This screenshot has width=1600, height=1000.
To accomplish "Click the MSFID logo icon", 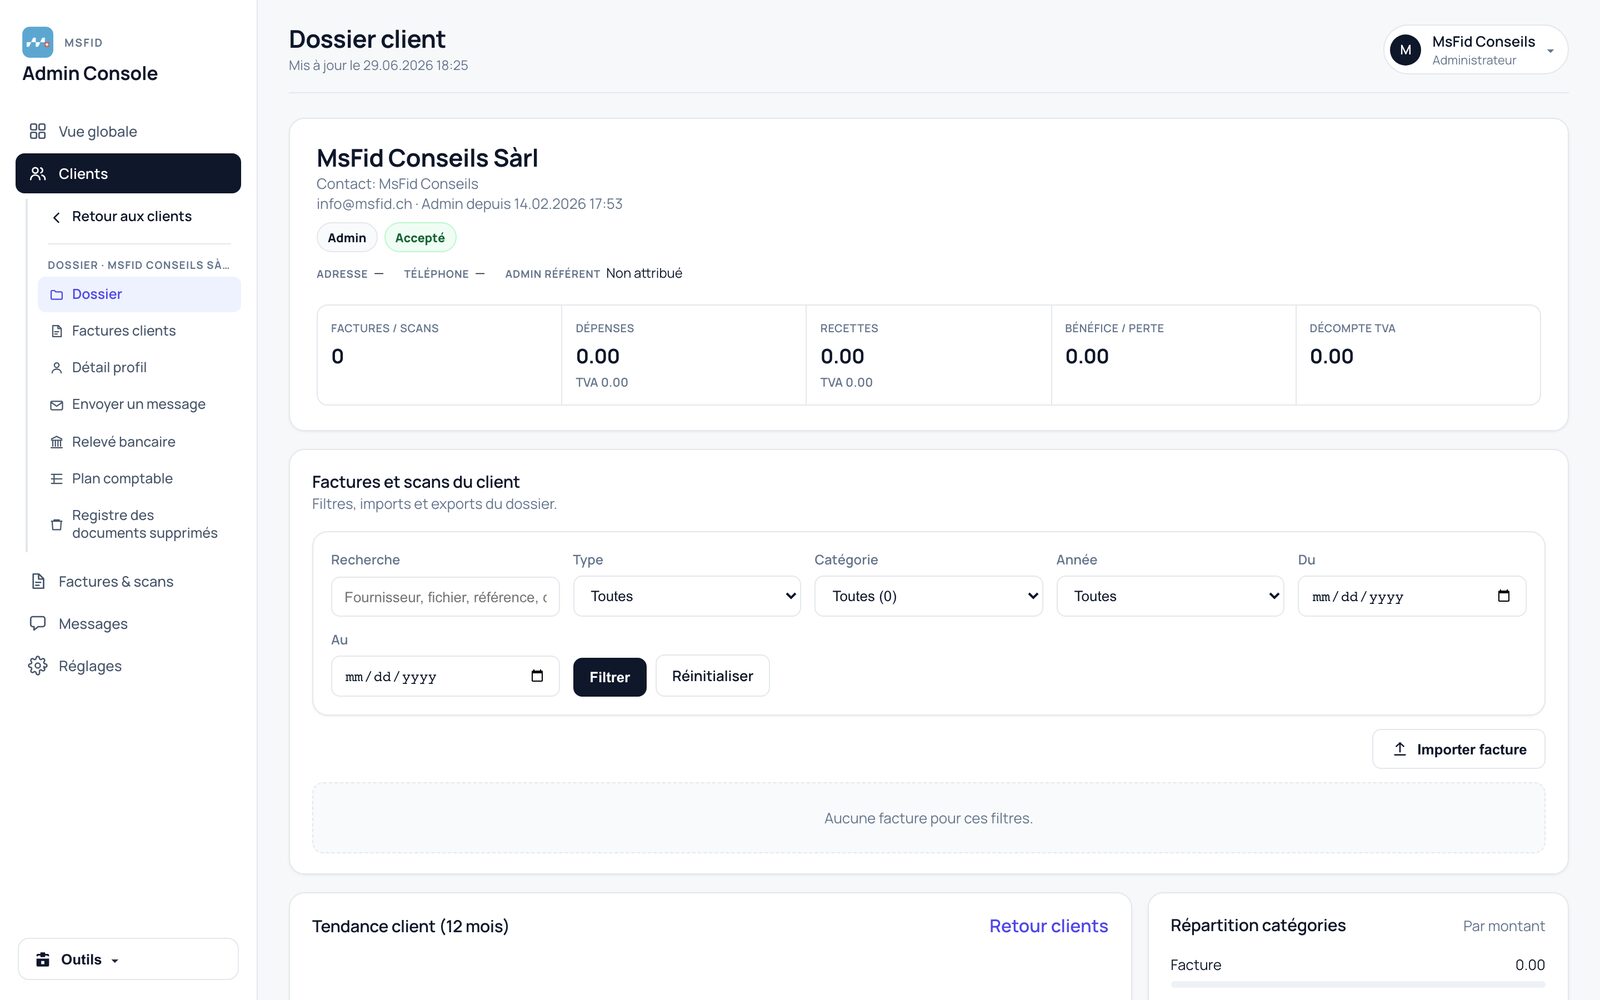I will point(38,42).
